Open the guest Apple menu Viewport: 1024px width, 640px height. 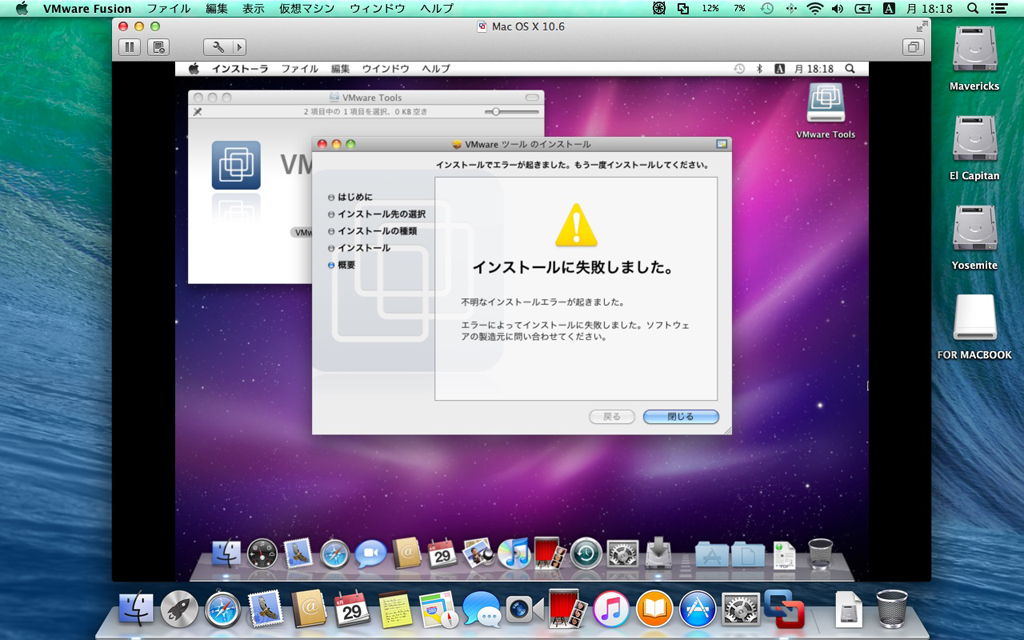[x=193, y=69]
